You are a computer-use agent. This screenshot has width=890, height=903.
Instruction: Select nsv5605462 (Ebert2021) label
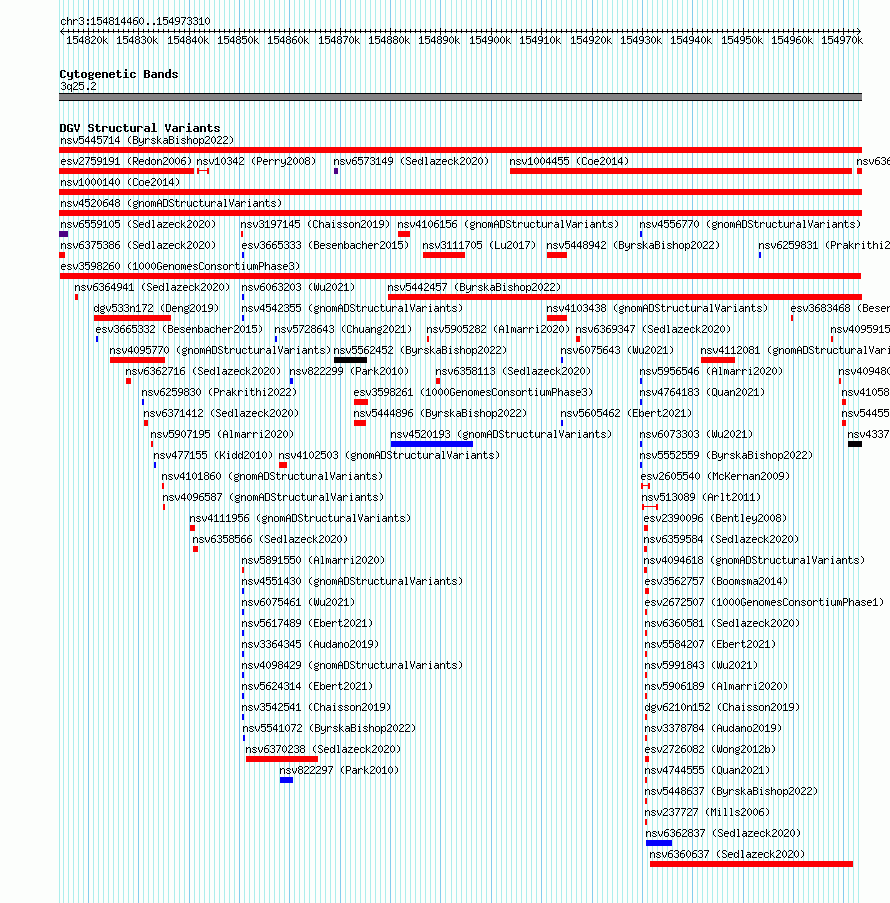point(626,413)
